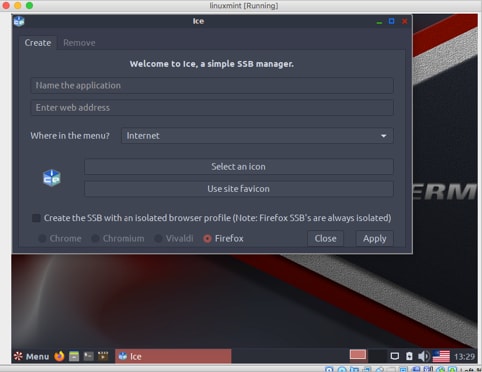This screenshot has height=372, width=482.
Task: Open the Linux Mint Menu button
Action: [31, 356]
